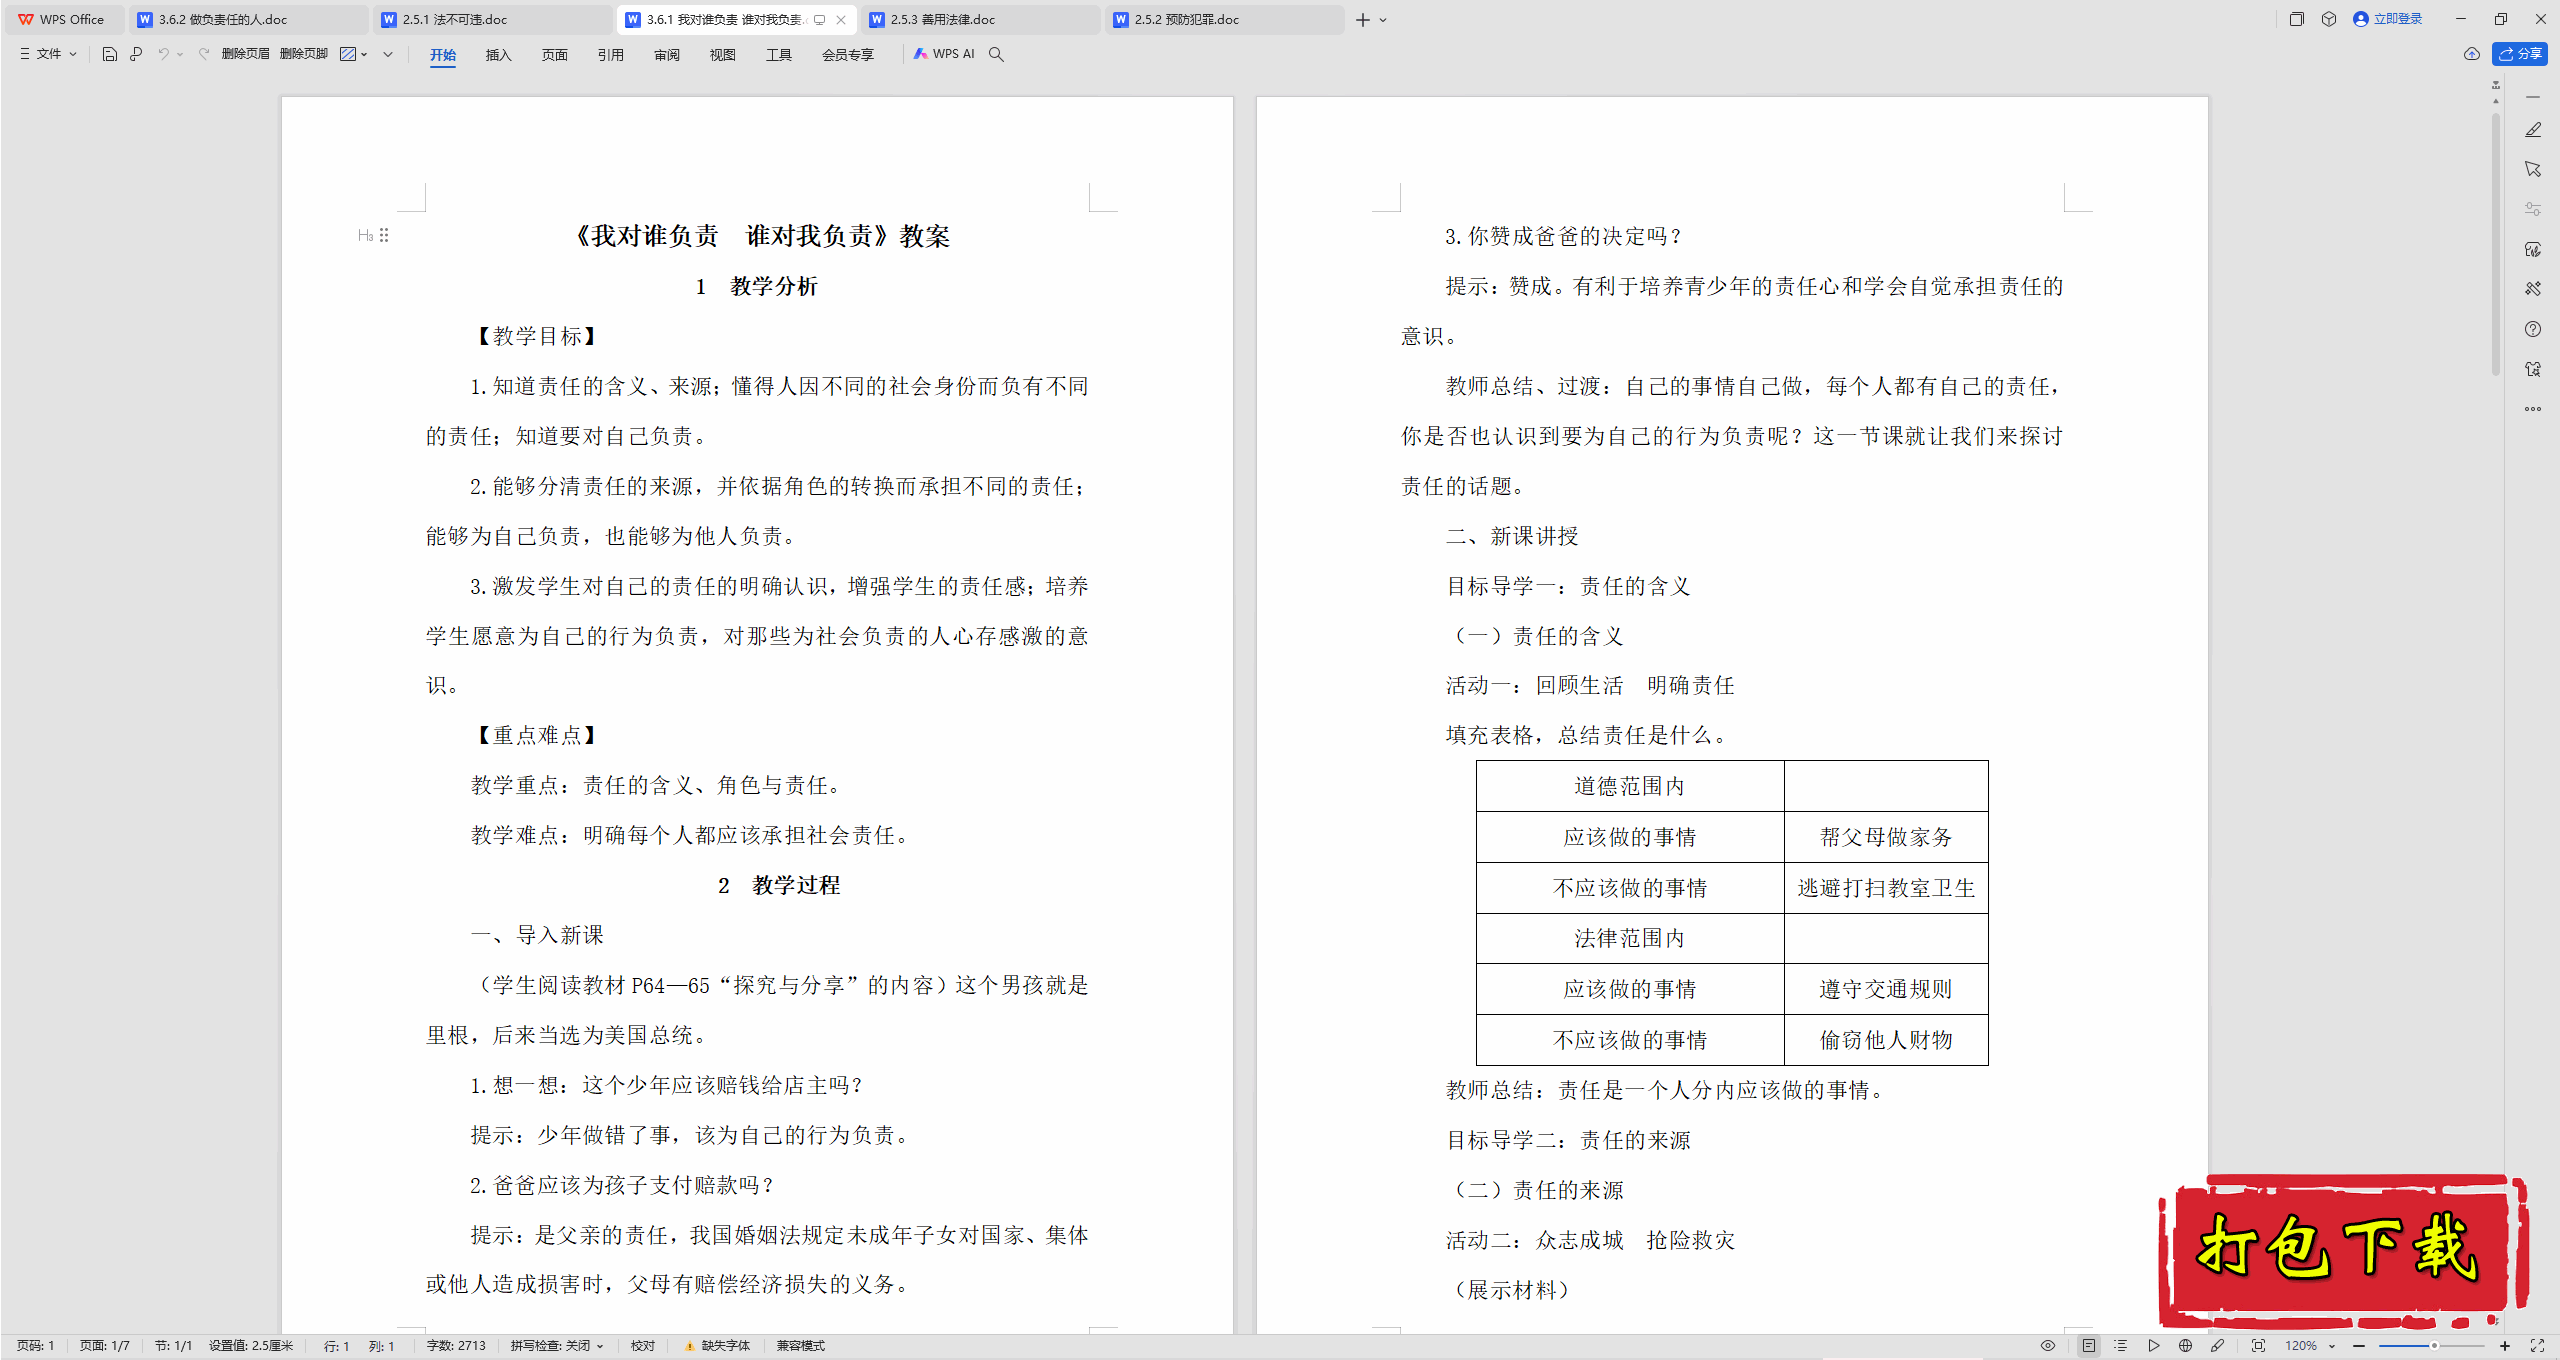Click the fit-to-page icon in status bar
Image resolution: width=2560 pixels, height=1360 pixels.
click(x=2258, y=1346)
